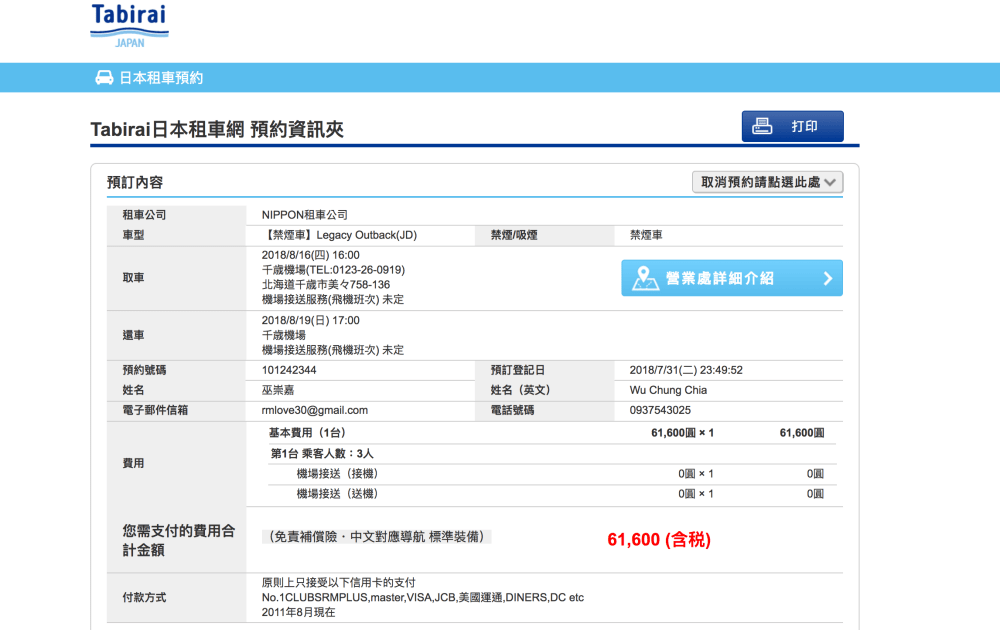Click the cancel reservation dropdown arrow
Image resolution: width=1000 pixels, height=630 pixels.
coord(831,182)
